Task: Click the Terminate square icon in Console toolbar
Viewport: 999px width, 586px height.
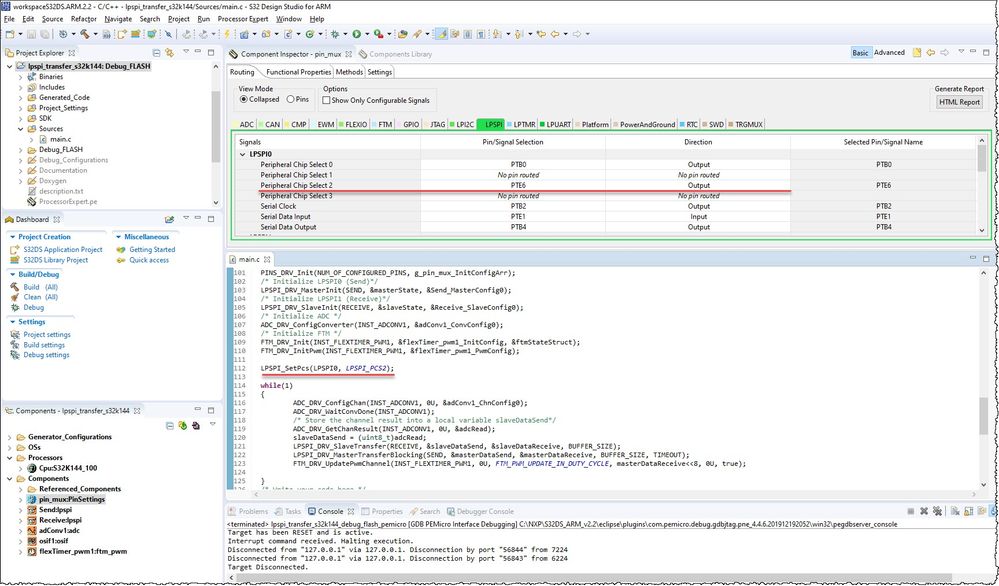Action: 910,511
